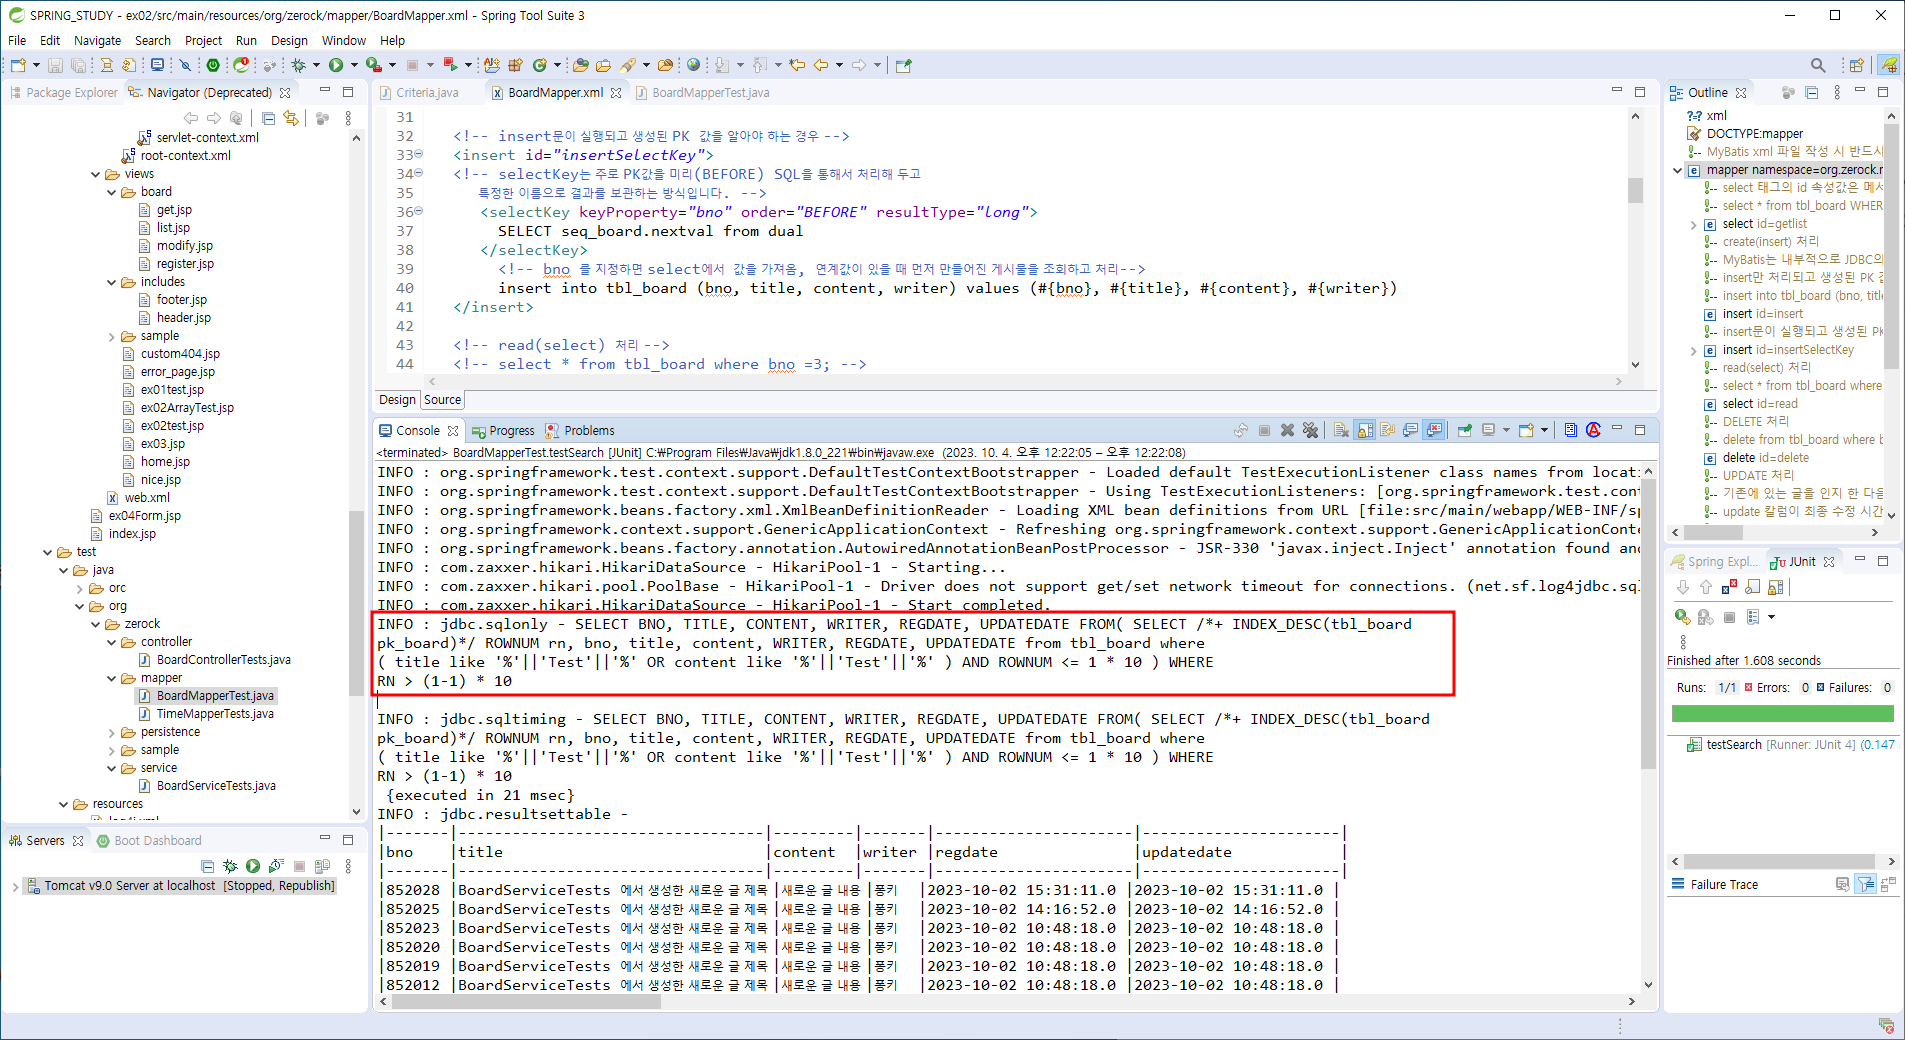Clear the Console output
Screen dimensions: 1905x1040
(1341, 430)
